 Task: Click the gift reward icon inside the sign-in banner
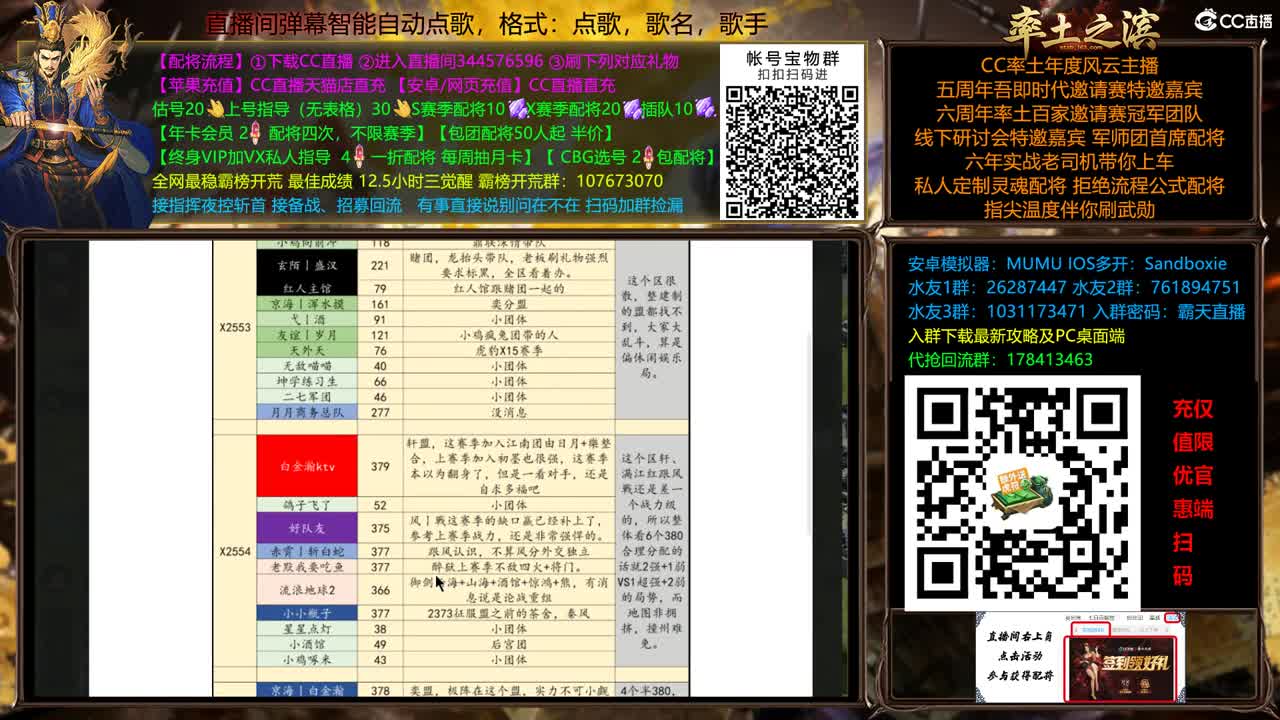point(1145,684)
